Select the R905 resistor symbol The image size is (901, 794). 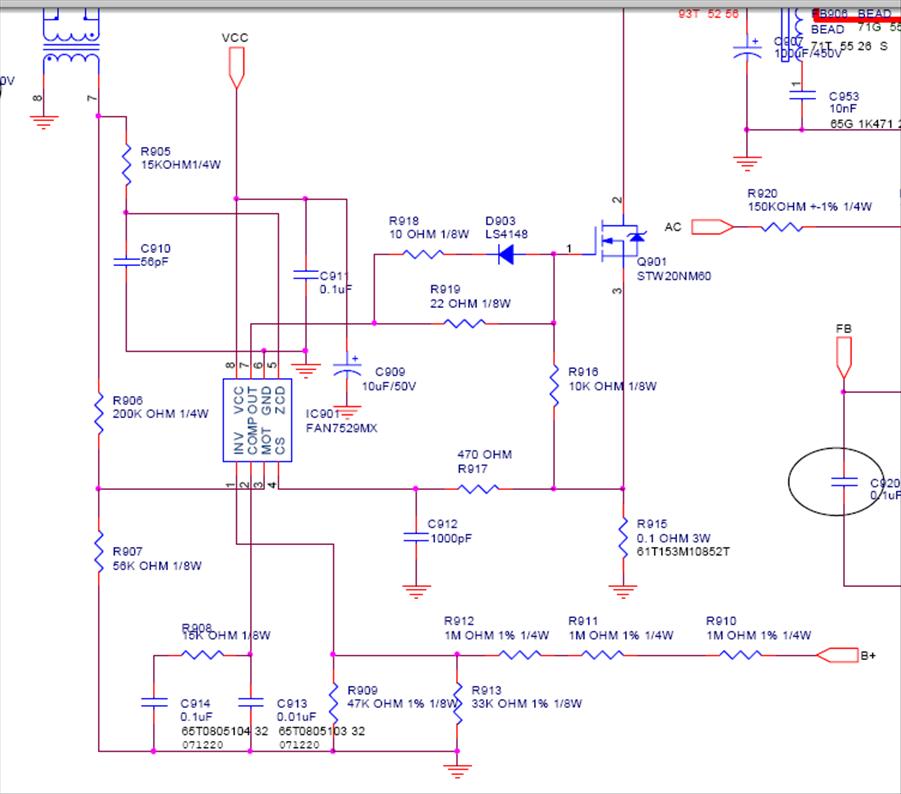(126, 165)
